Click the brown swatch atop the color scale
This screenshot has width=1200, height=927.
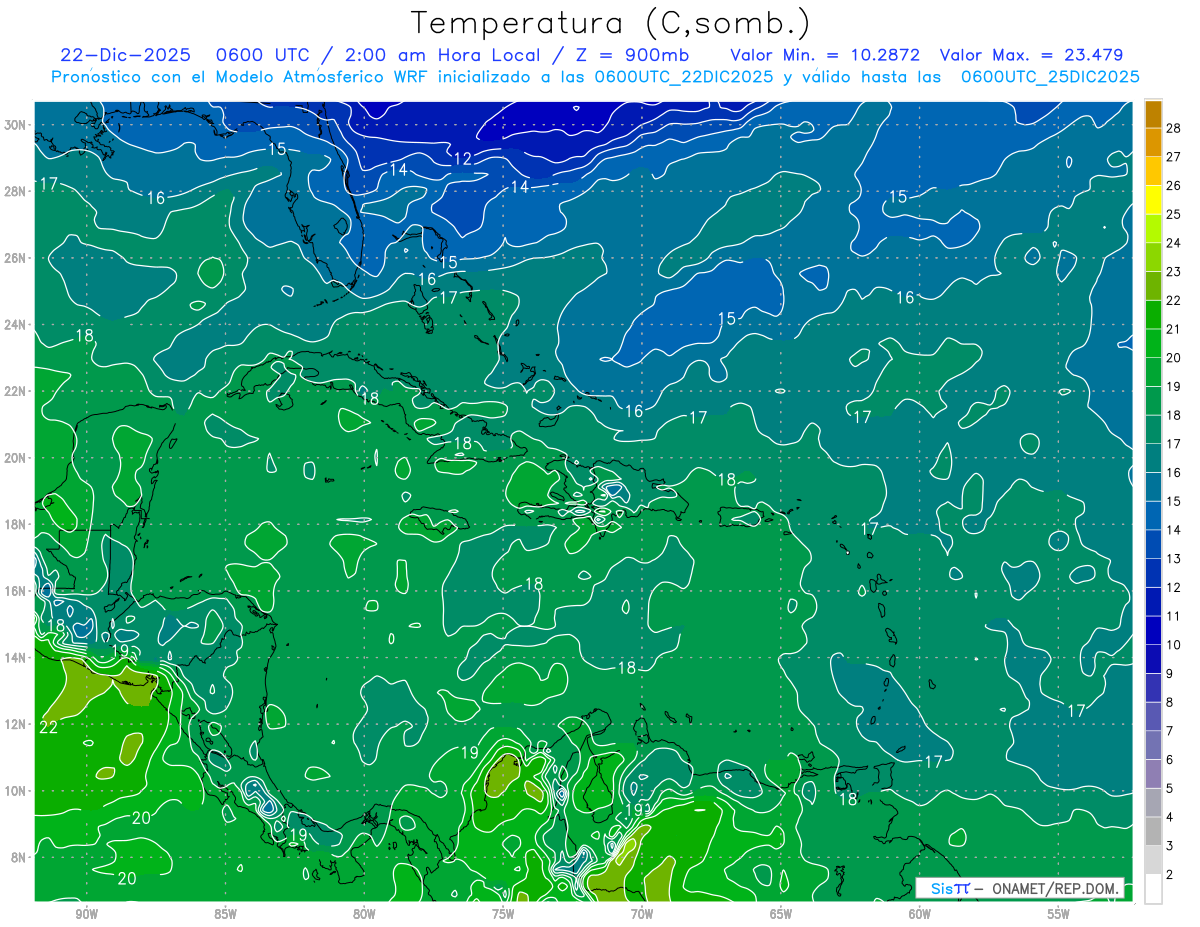pyautogui.click(x=1154, y=114)
